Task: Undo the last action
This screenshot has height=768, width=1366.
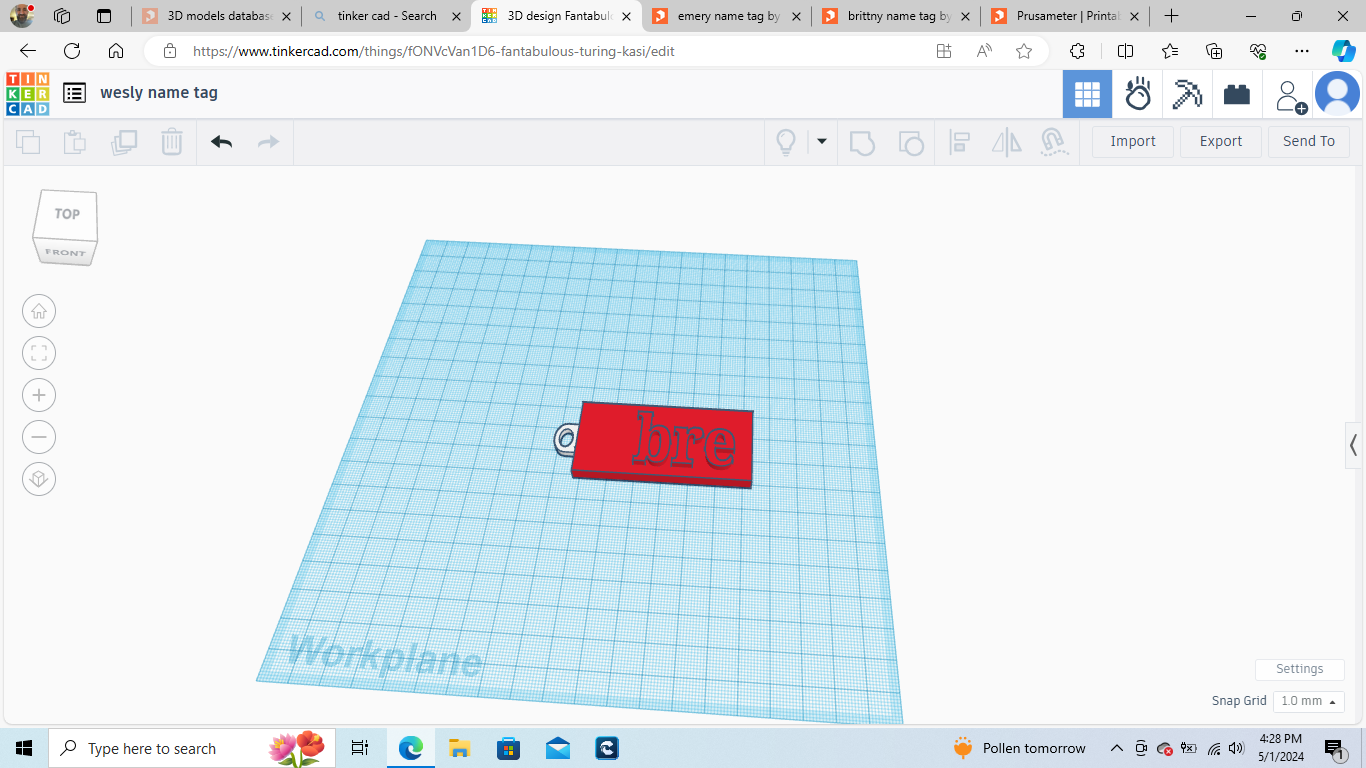Action: click(222, 142)
